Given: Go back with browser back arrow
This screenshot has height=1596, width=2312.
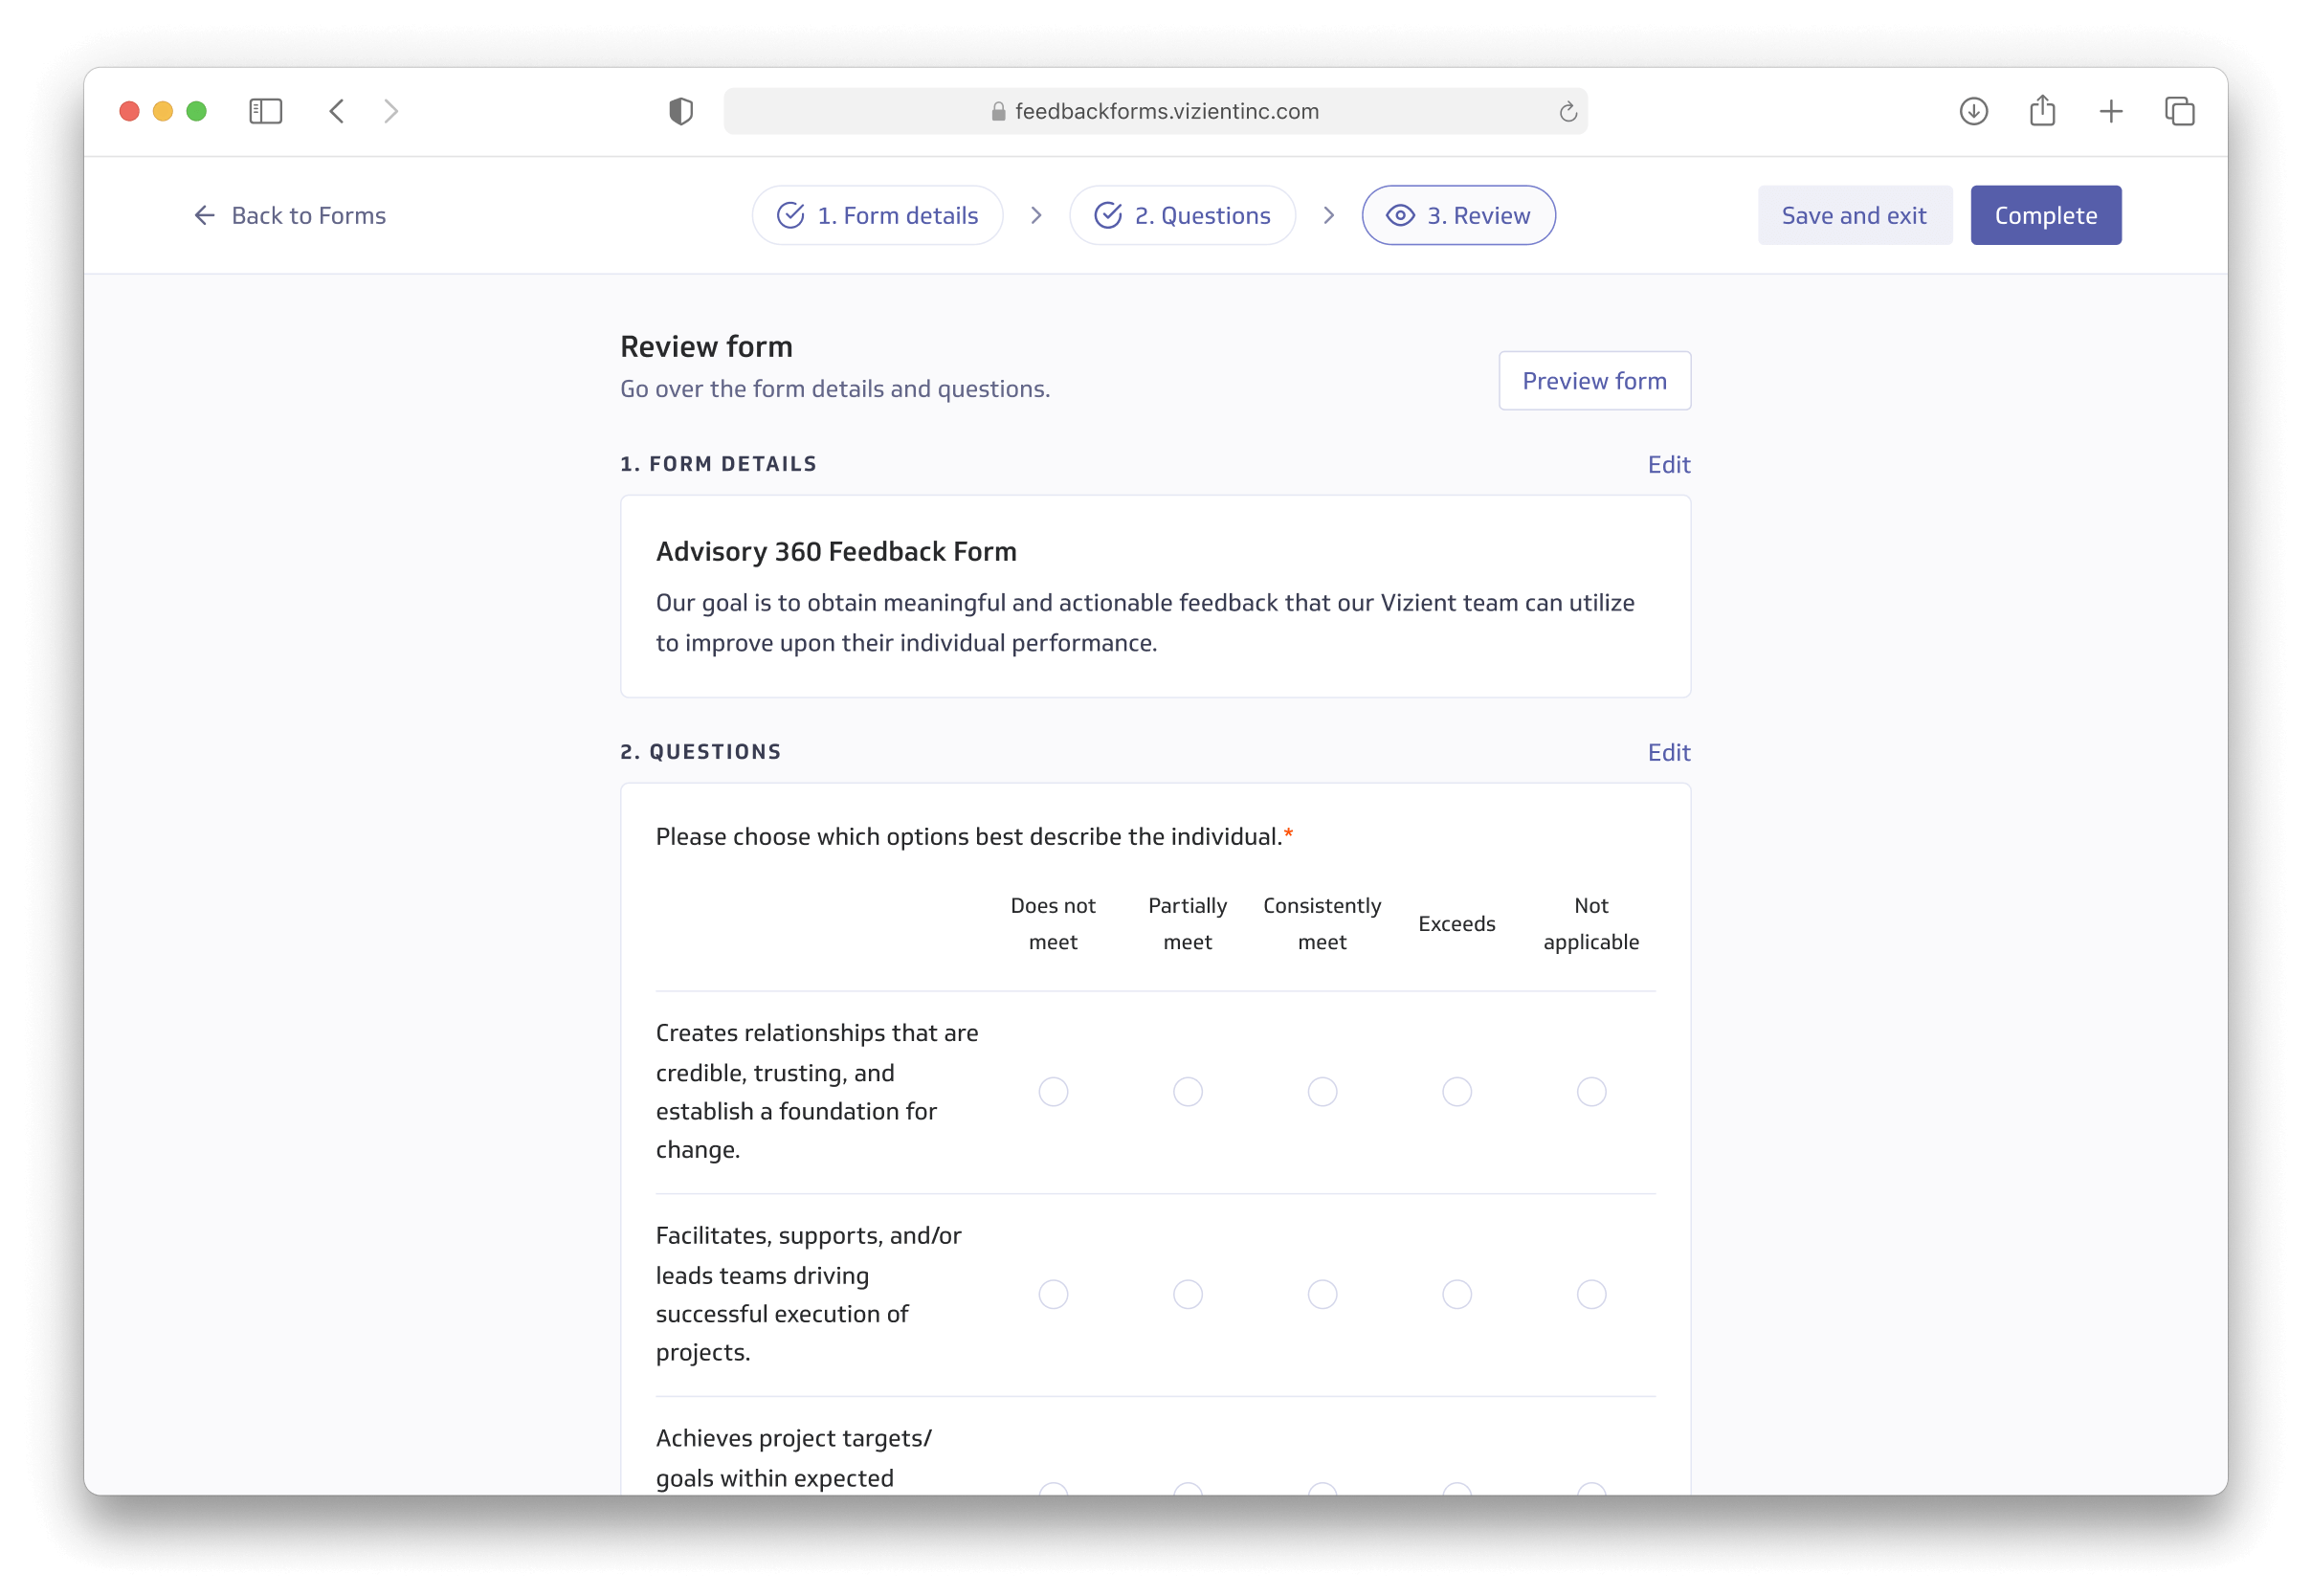Looking at the screenshot, I should [x=337, y=111].
